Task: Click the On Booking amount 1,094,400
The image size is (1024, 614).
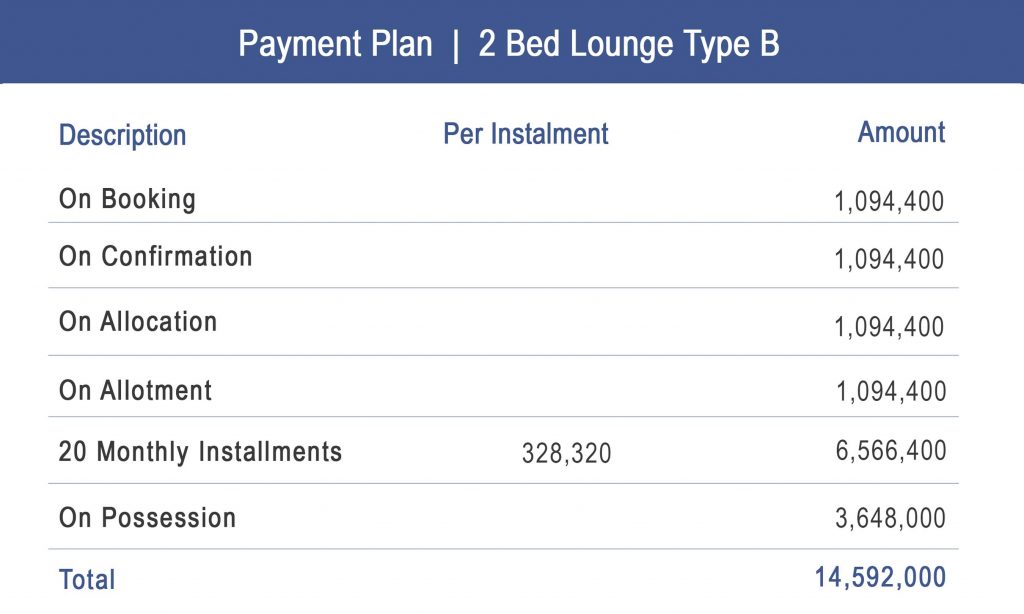Action: (x=889, y=201)
